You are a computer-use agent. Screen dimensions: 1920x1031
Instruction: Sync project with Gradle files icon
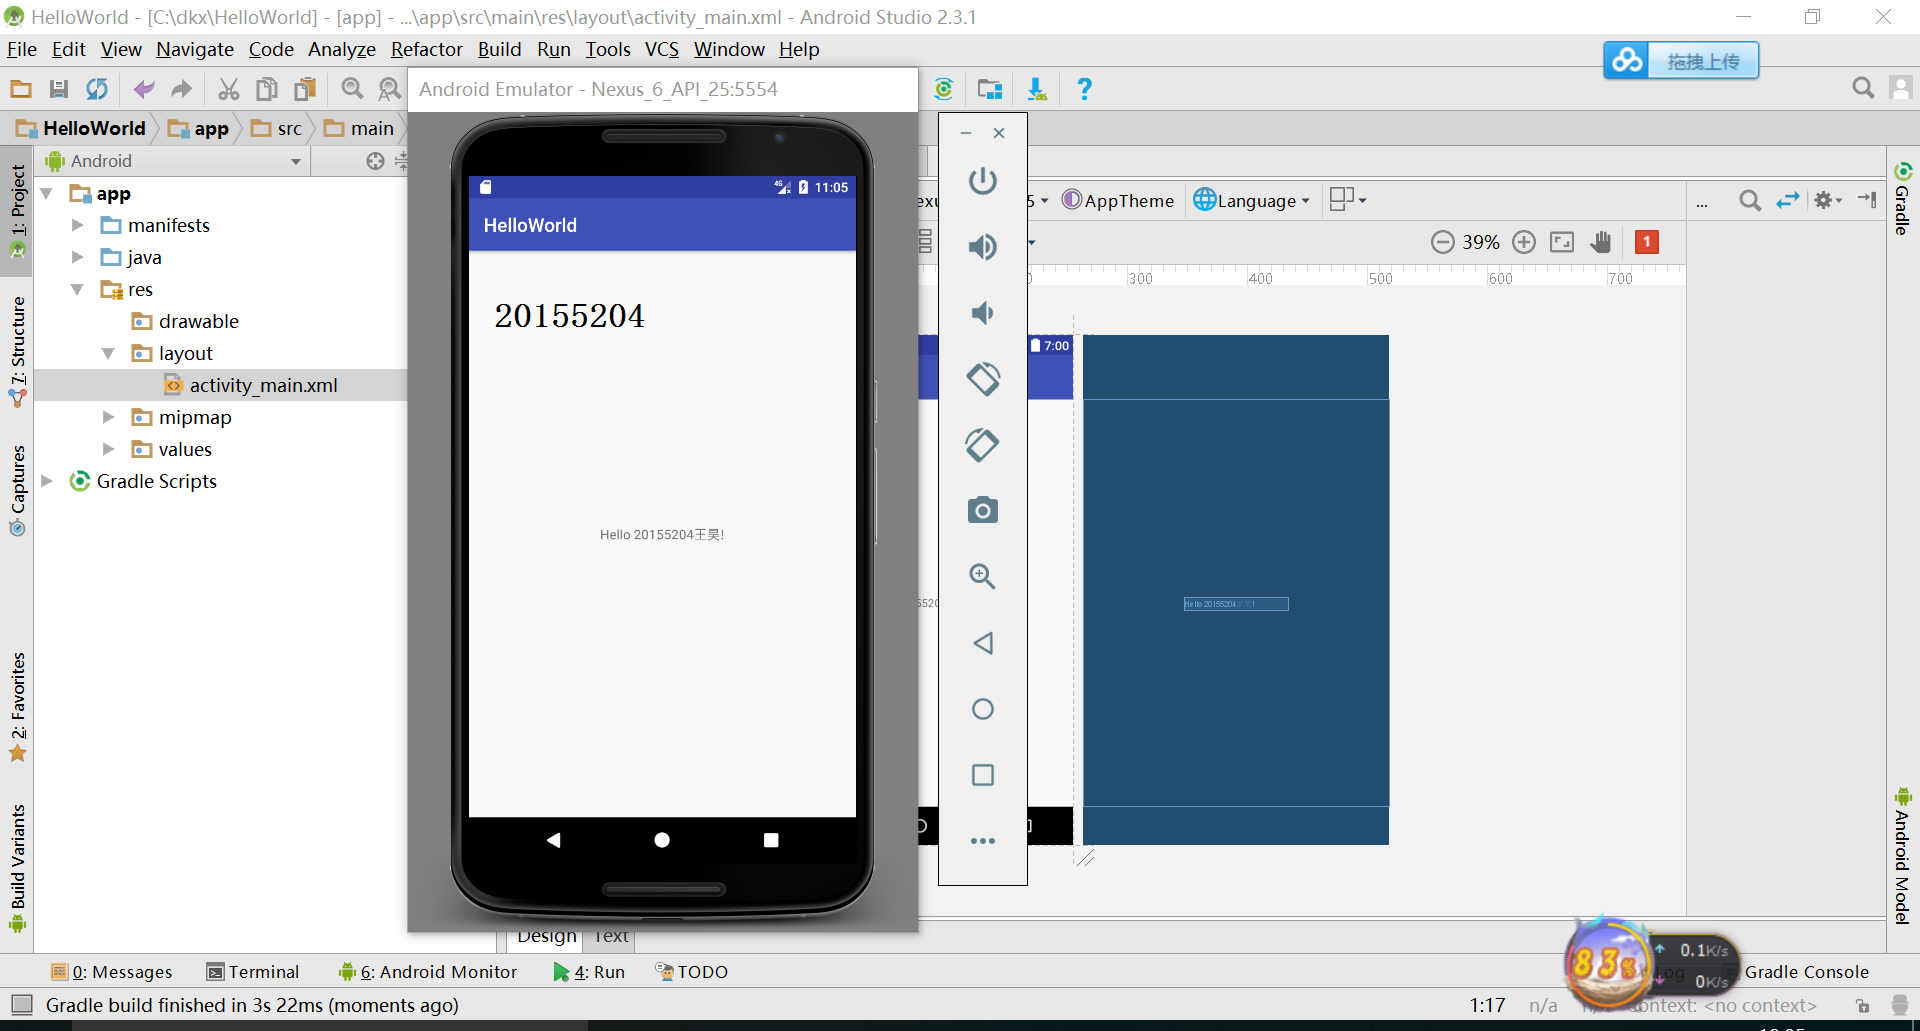pos(944,89)
